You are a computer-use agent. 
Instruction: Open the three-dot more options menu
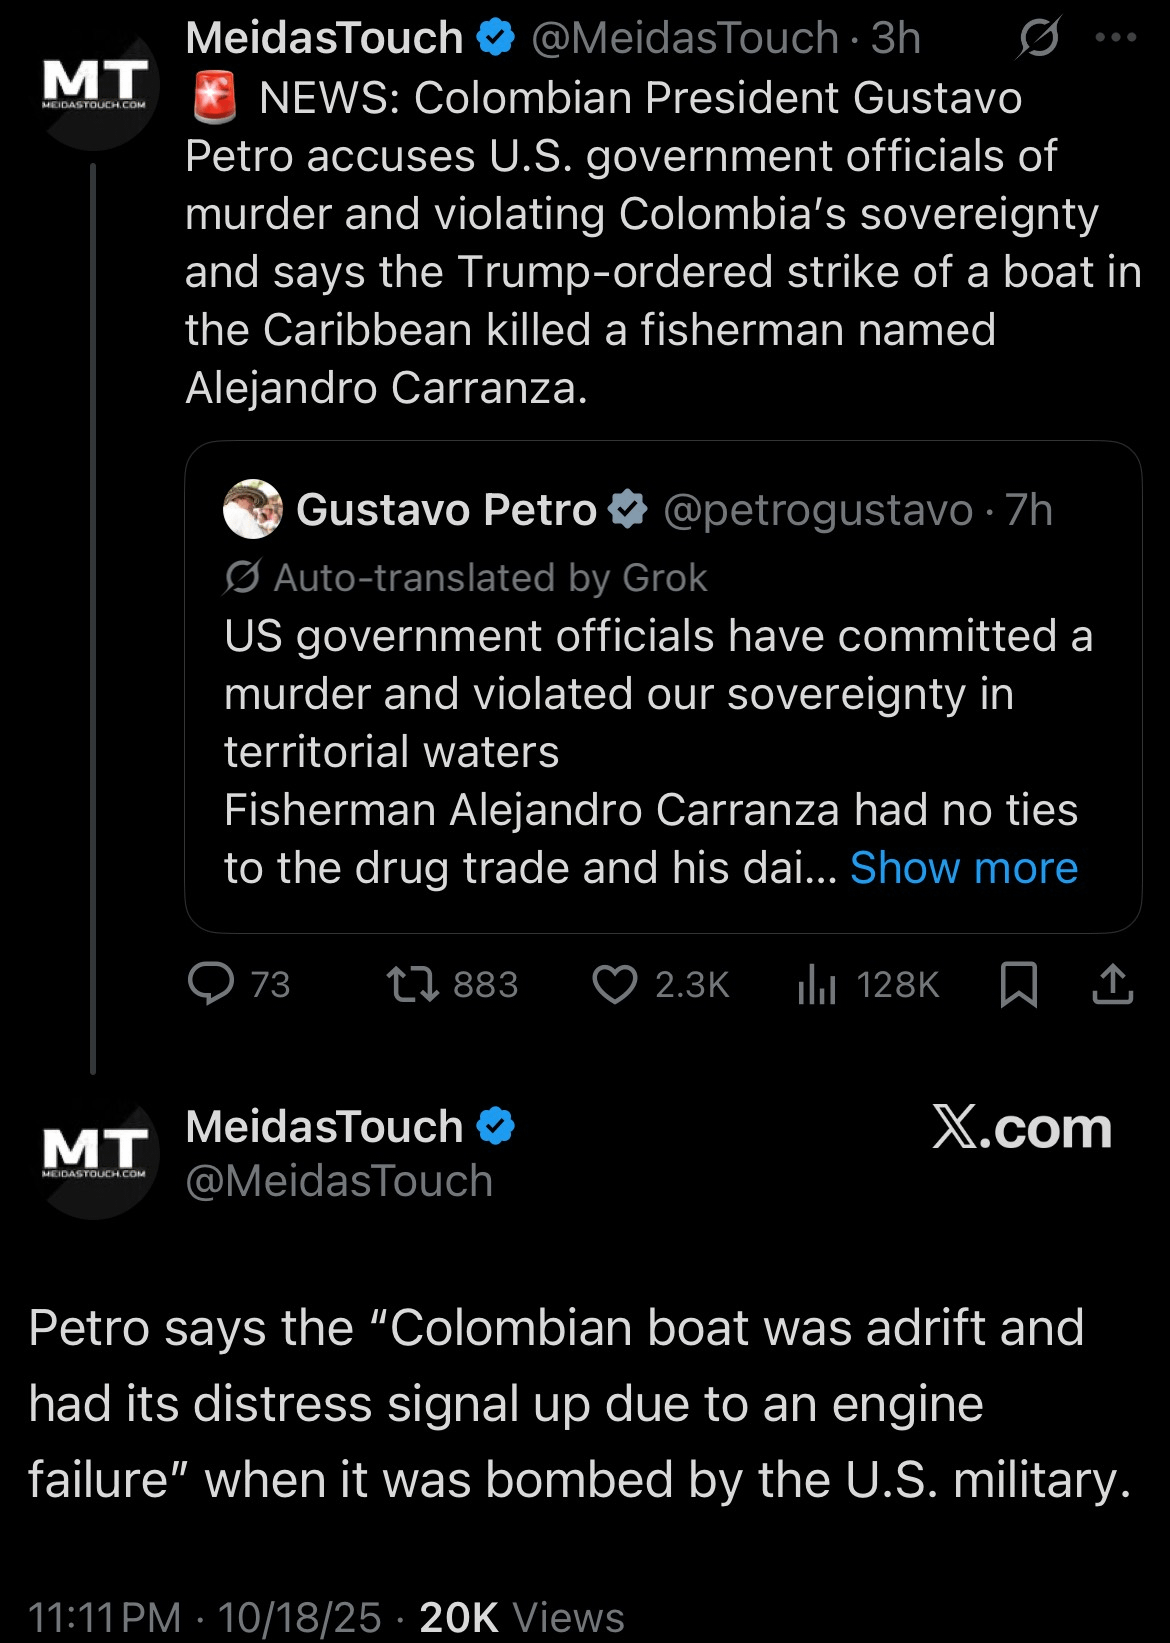pos(1115,38)
